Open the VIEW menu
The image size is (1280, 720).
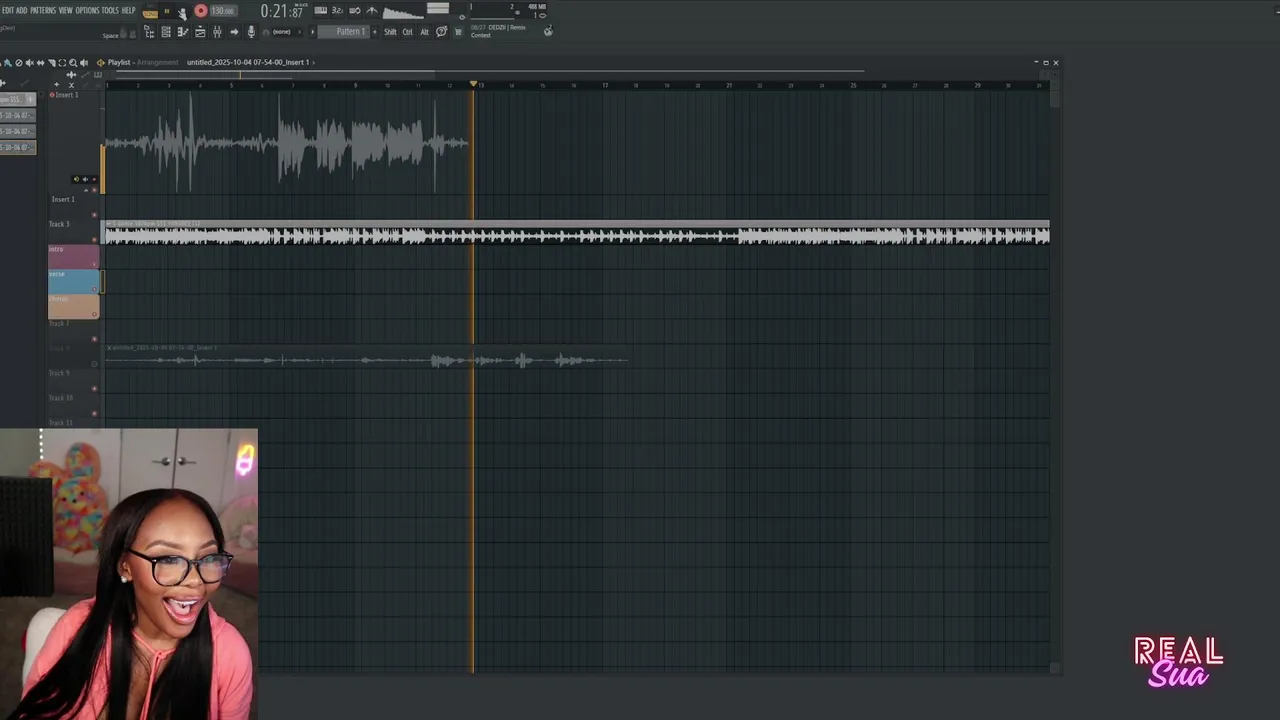pos(65,10)
